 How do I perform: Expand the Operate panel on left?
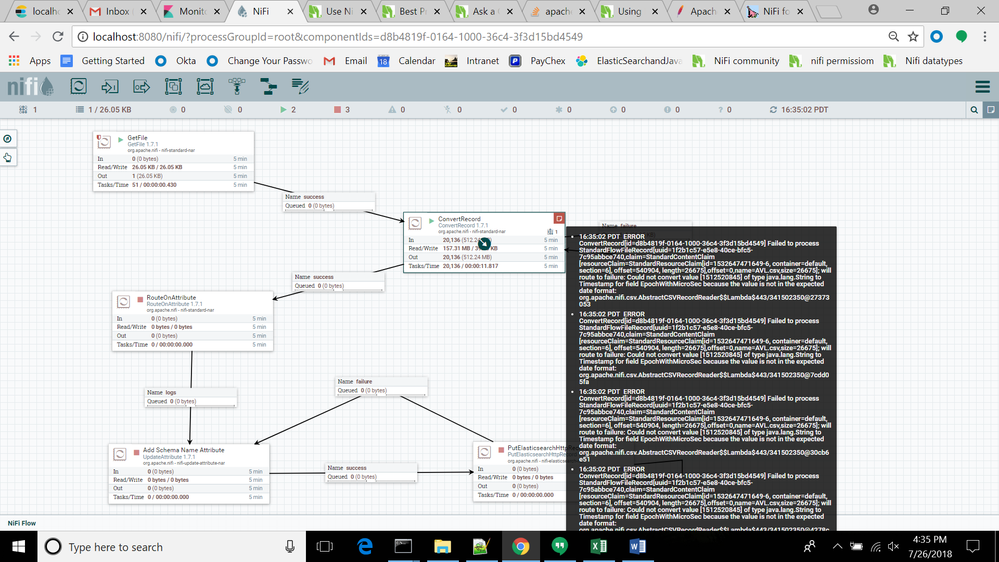[8, 157]
